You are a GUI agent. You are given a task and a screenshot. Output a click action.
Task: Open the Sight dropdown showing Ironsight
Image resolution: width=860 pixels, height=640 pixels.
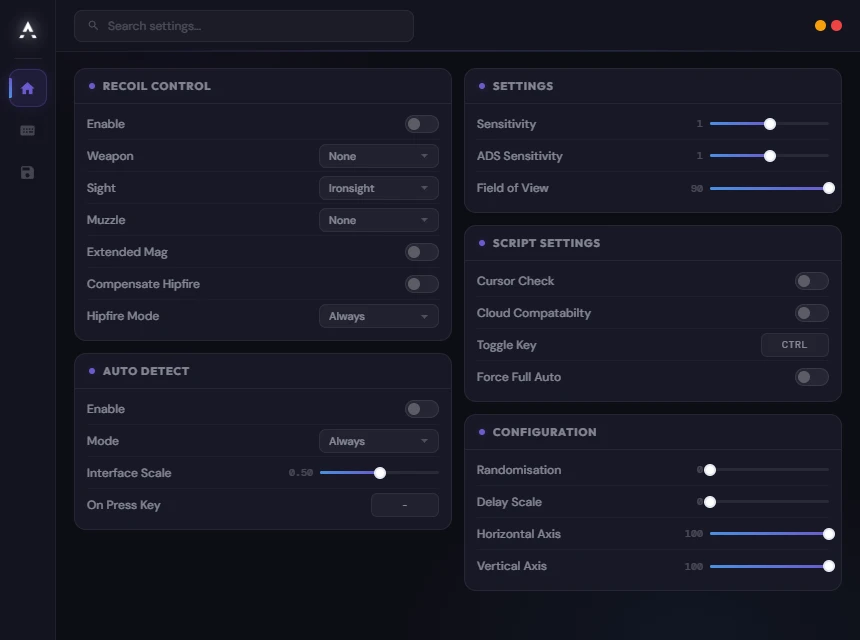click(x=378, y=188)
